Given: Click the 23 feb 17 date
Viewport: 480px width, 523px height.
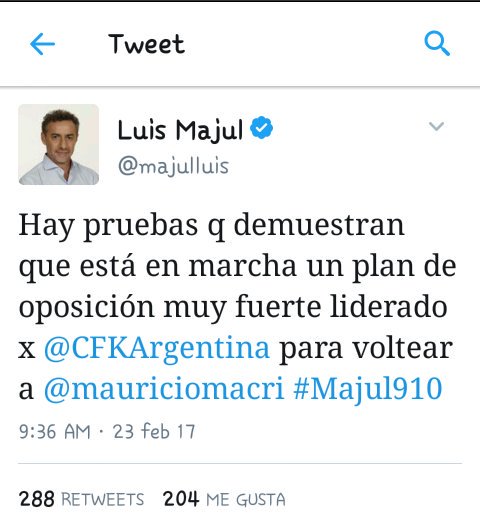Looking at the screenshot, I should click(154, 431).
